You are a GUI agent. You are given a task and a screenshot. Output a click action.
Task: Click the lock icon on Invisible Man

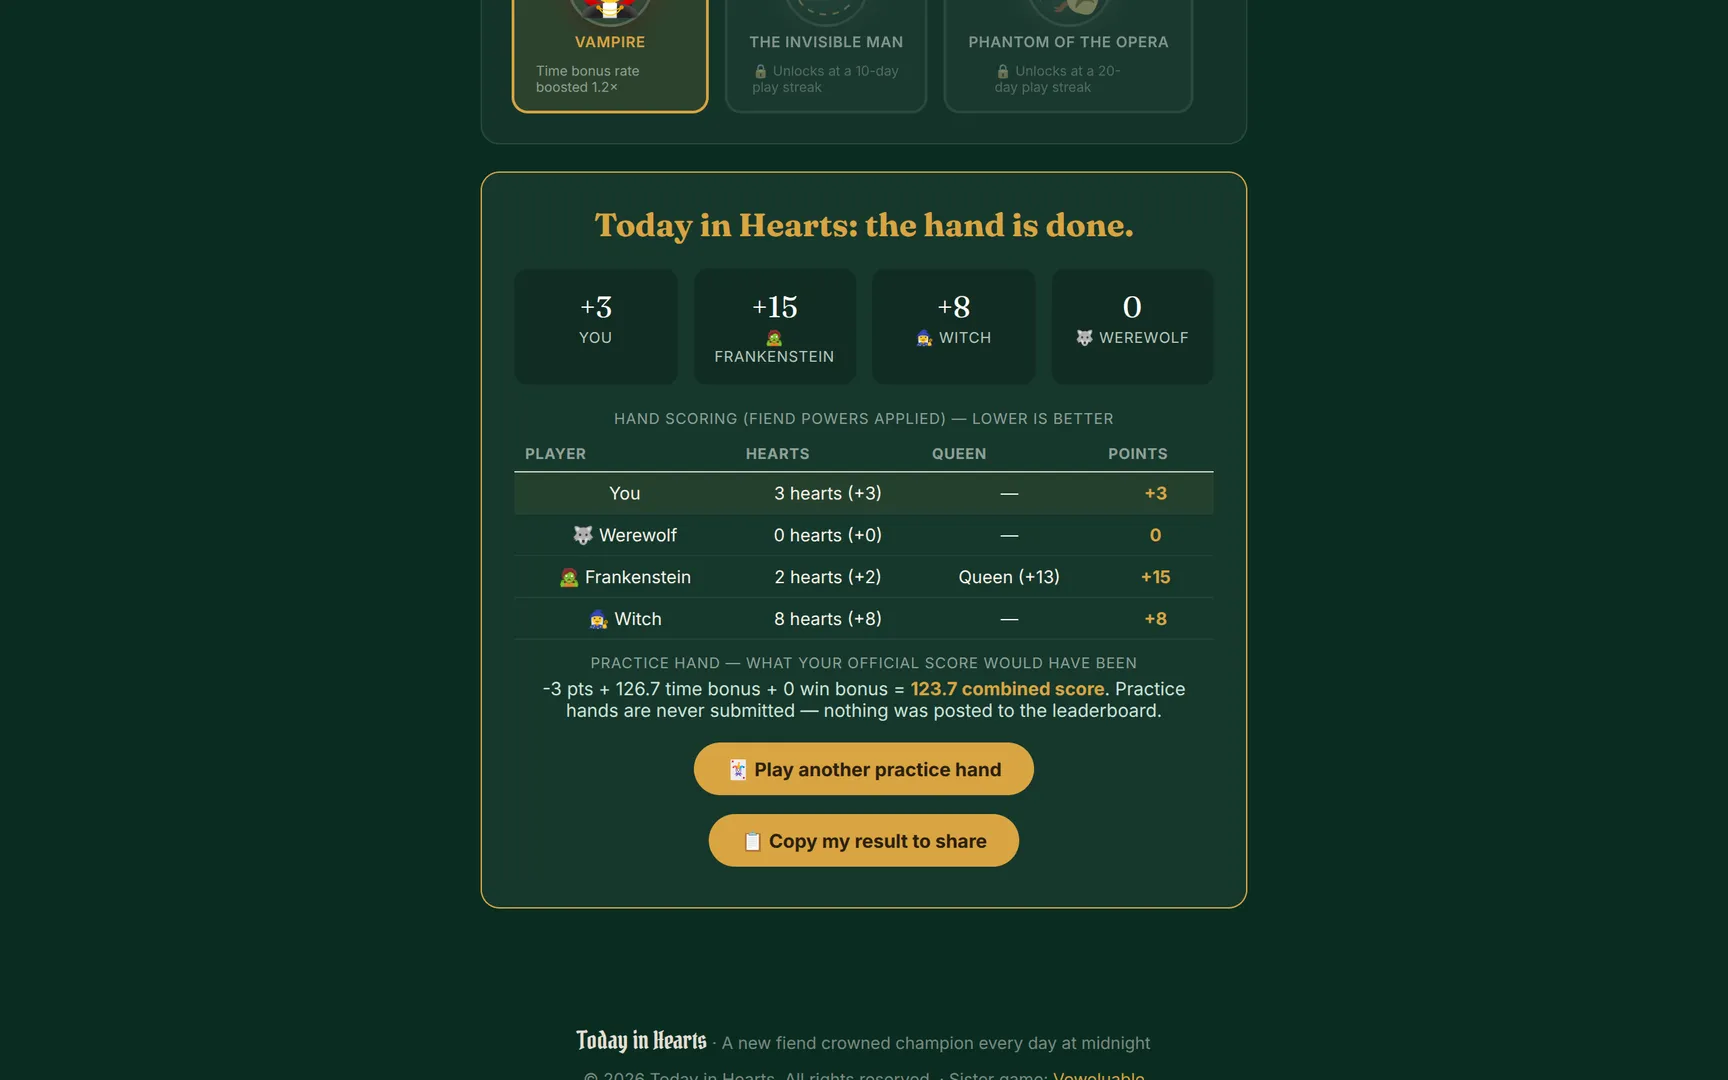pyautogui.click(x=760, y=71)
